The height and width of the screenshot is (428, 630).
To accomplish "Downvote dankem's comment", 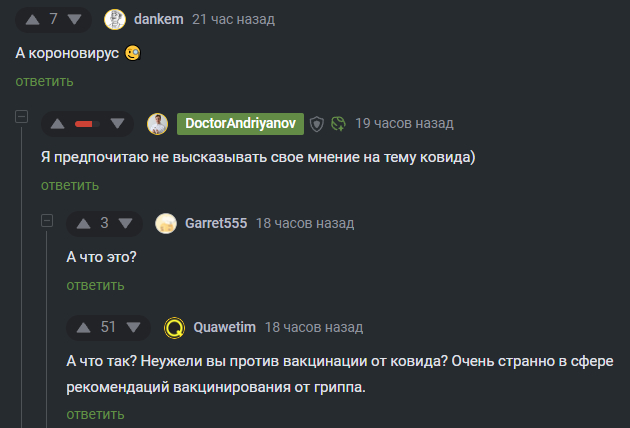I will click(x=76, y=19).
